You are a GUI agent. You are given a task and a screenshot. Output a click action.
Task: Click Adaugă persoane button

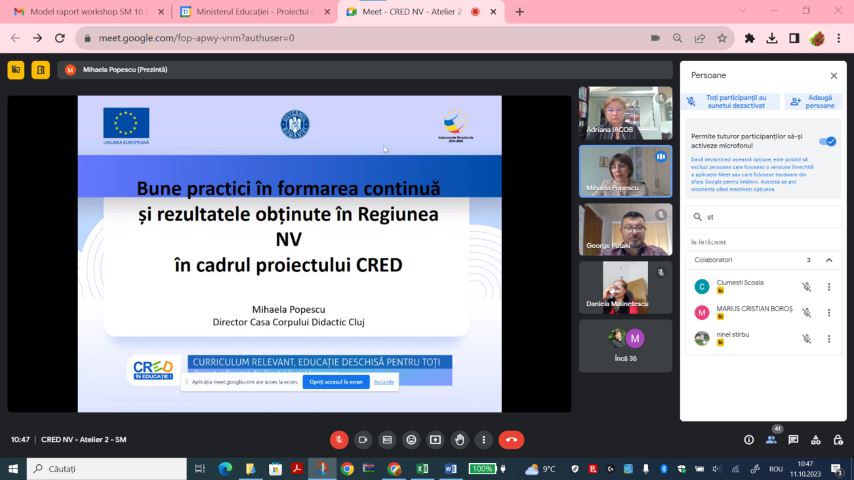[x=813, y=101]
